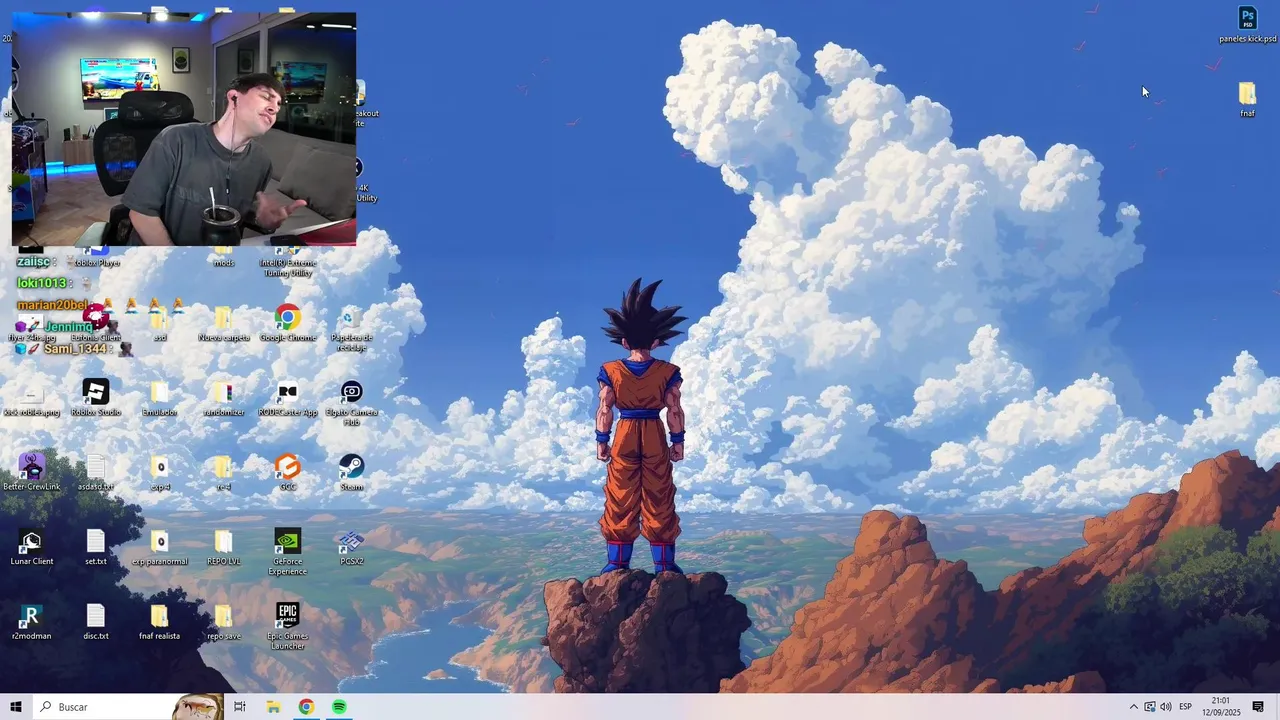Click the webcam overlay of the streamer
Image resolution: width=1280 pixels, height=720 pixels.
coord(184,128)
